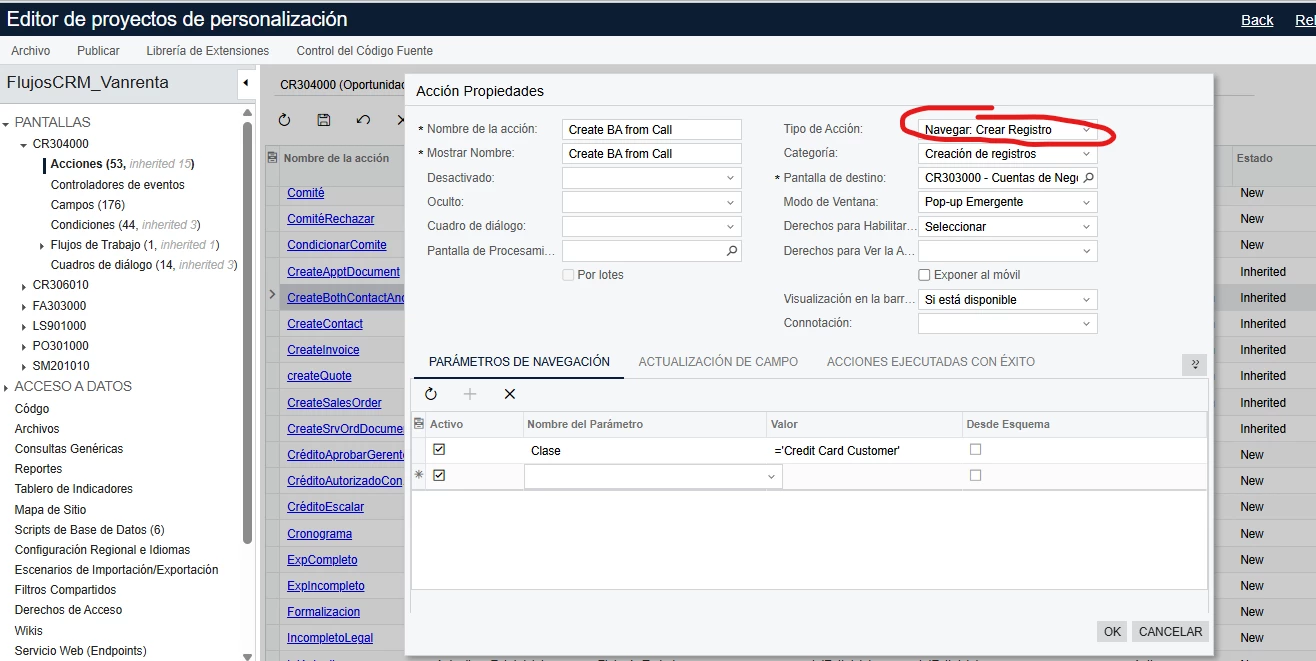Open Derechos para Habilitar dropdown
Viewport: 1316px width, 661px height.
pos(1087,227)
